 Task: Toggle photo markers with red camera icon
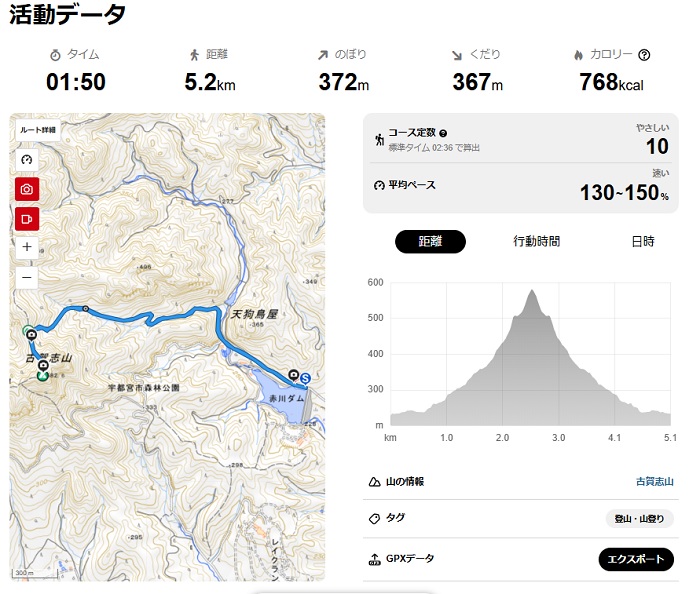click(27, 188)
